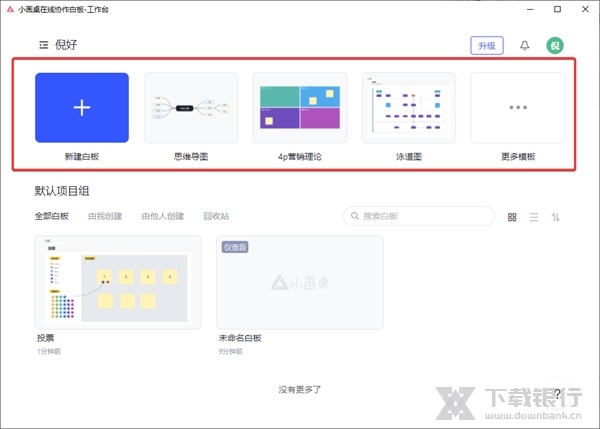Click the 泳道图 label
600x429 pixels.
click(x=409, y=157)
